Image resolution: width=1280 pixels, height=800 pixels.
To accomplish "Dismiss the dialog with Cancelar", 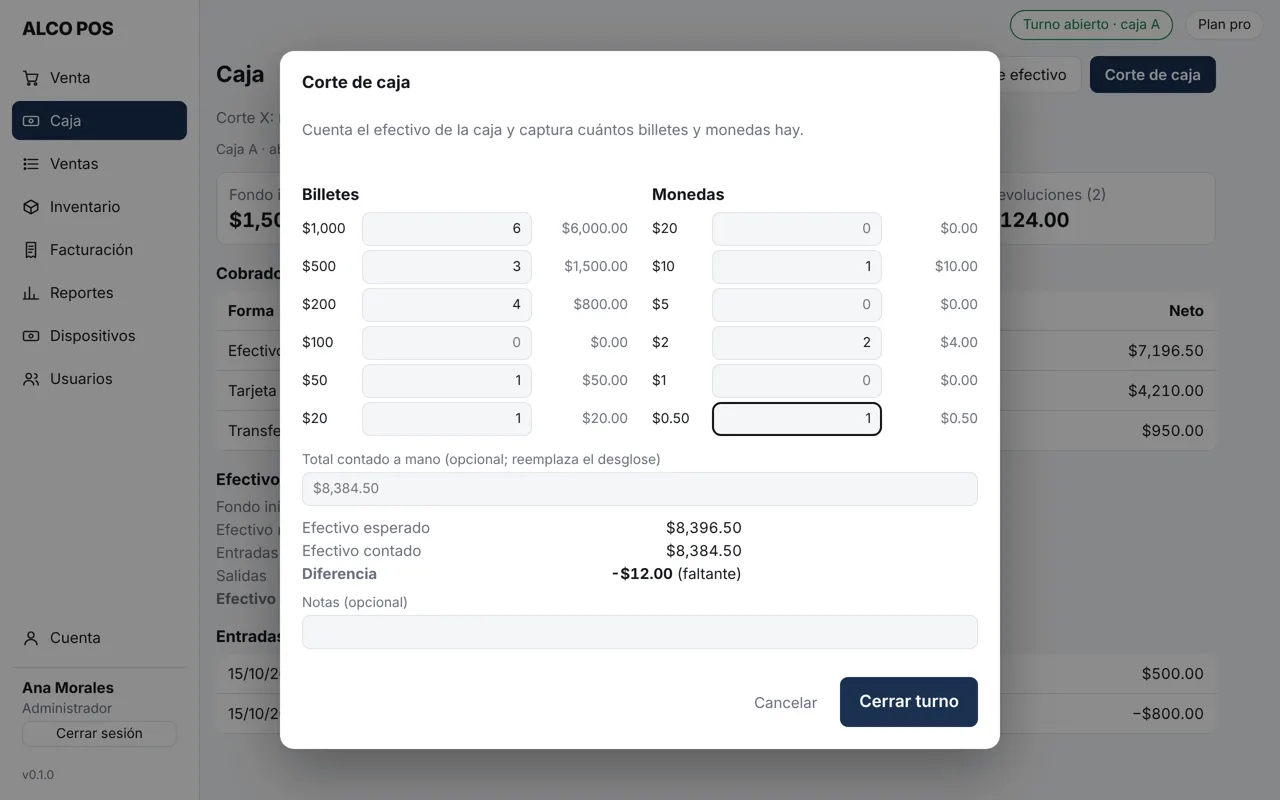I will coord(785,703).
